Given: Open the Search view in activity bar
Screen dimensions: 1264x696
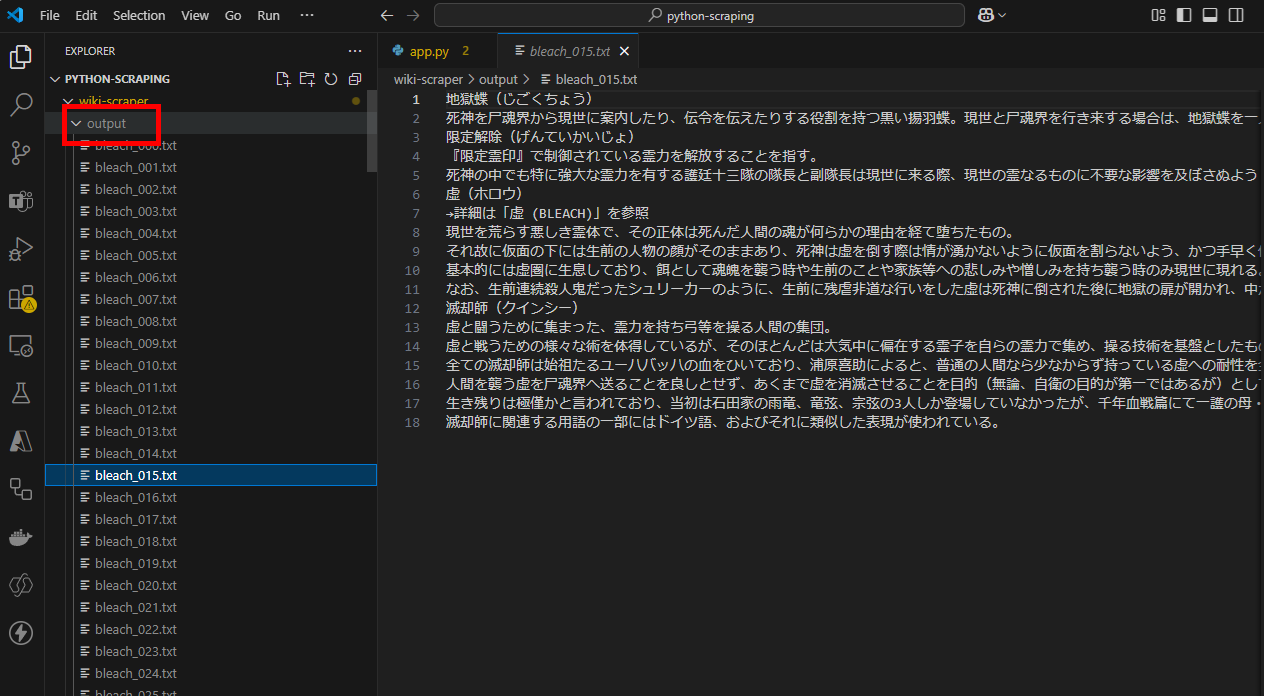Looking at the screenshot, I should point(21,105).
